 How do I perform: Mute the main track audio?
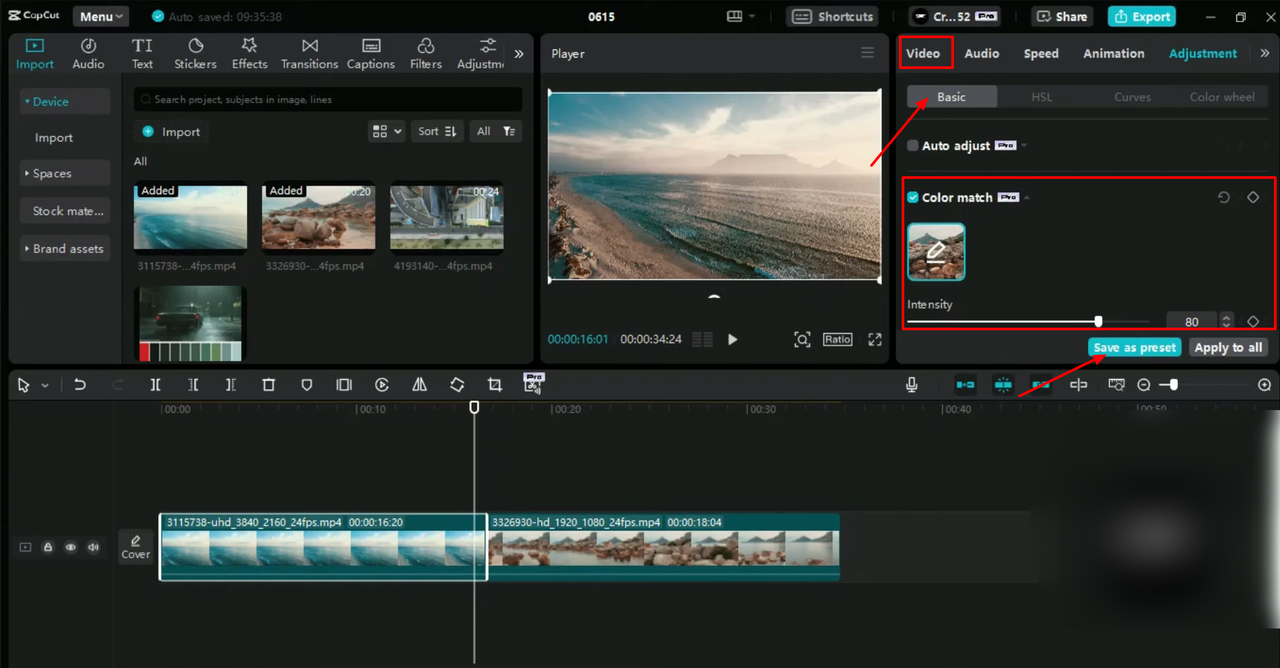click(x=94, y=548)
